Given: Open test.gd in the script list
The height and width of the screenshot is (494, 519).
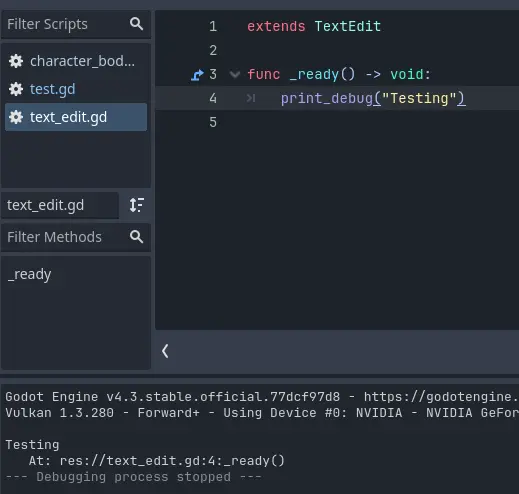Looking at the screenshot, I should click(76, 89).
